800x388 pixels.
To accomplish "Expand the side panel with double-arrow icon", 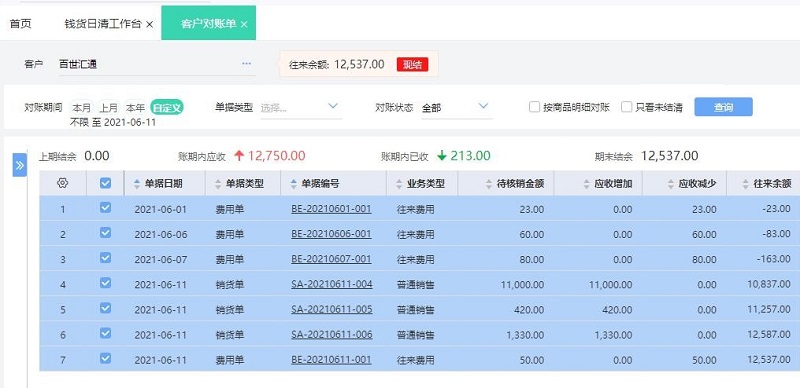I will [19, 165].
